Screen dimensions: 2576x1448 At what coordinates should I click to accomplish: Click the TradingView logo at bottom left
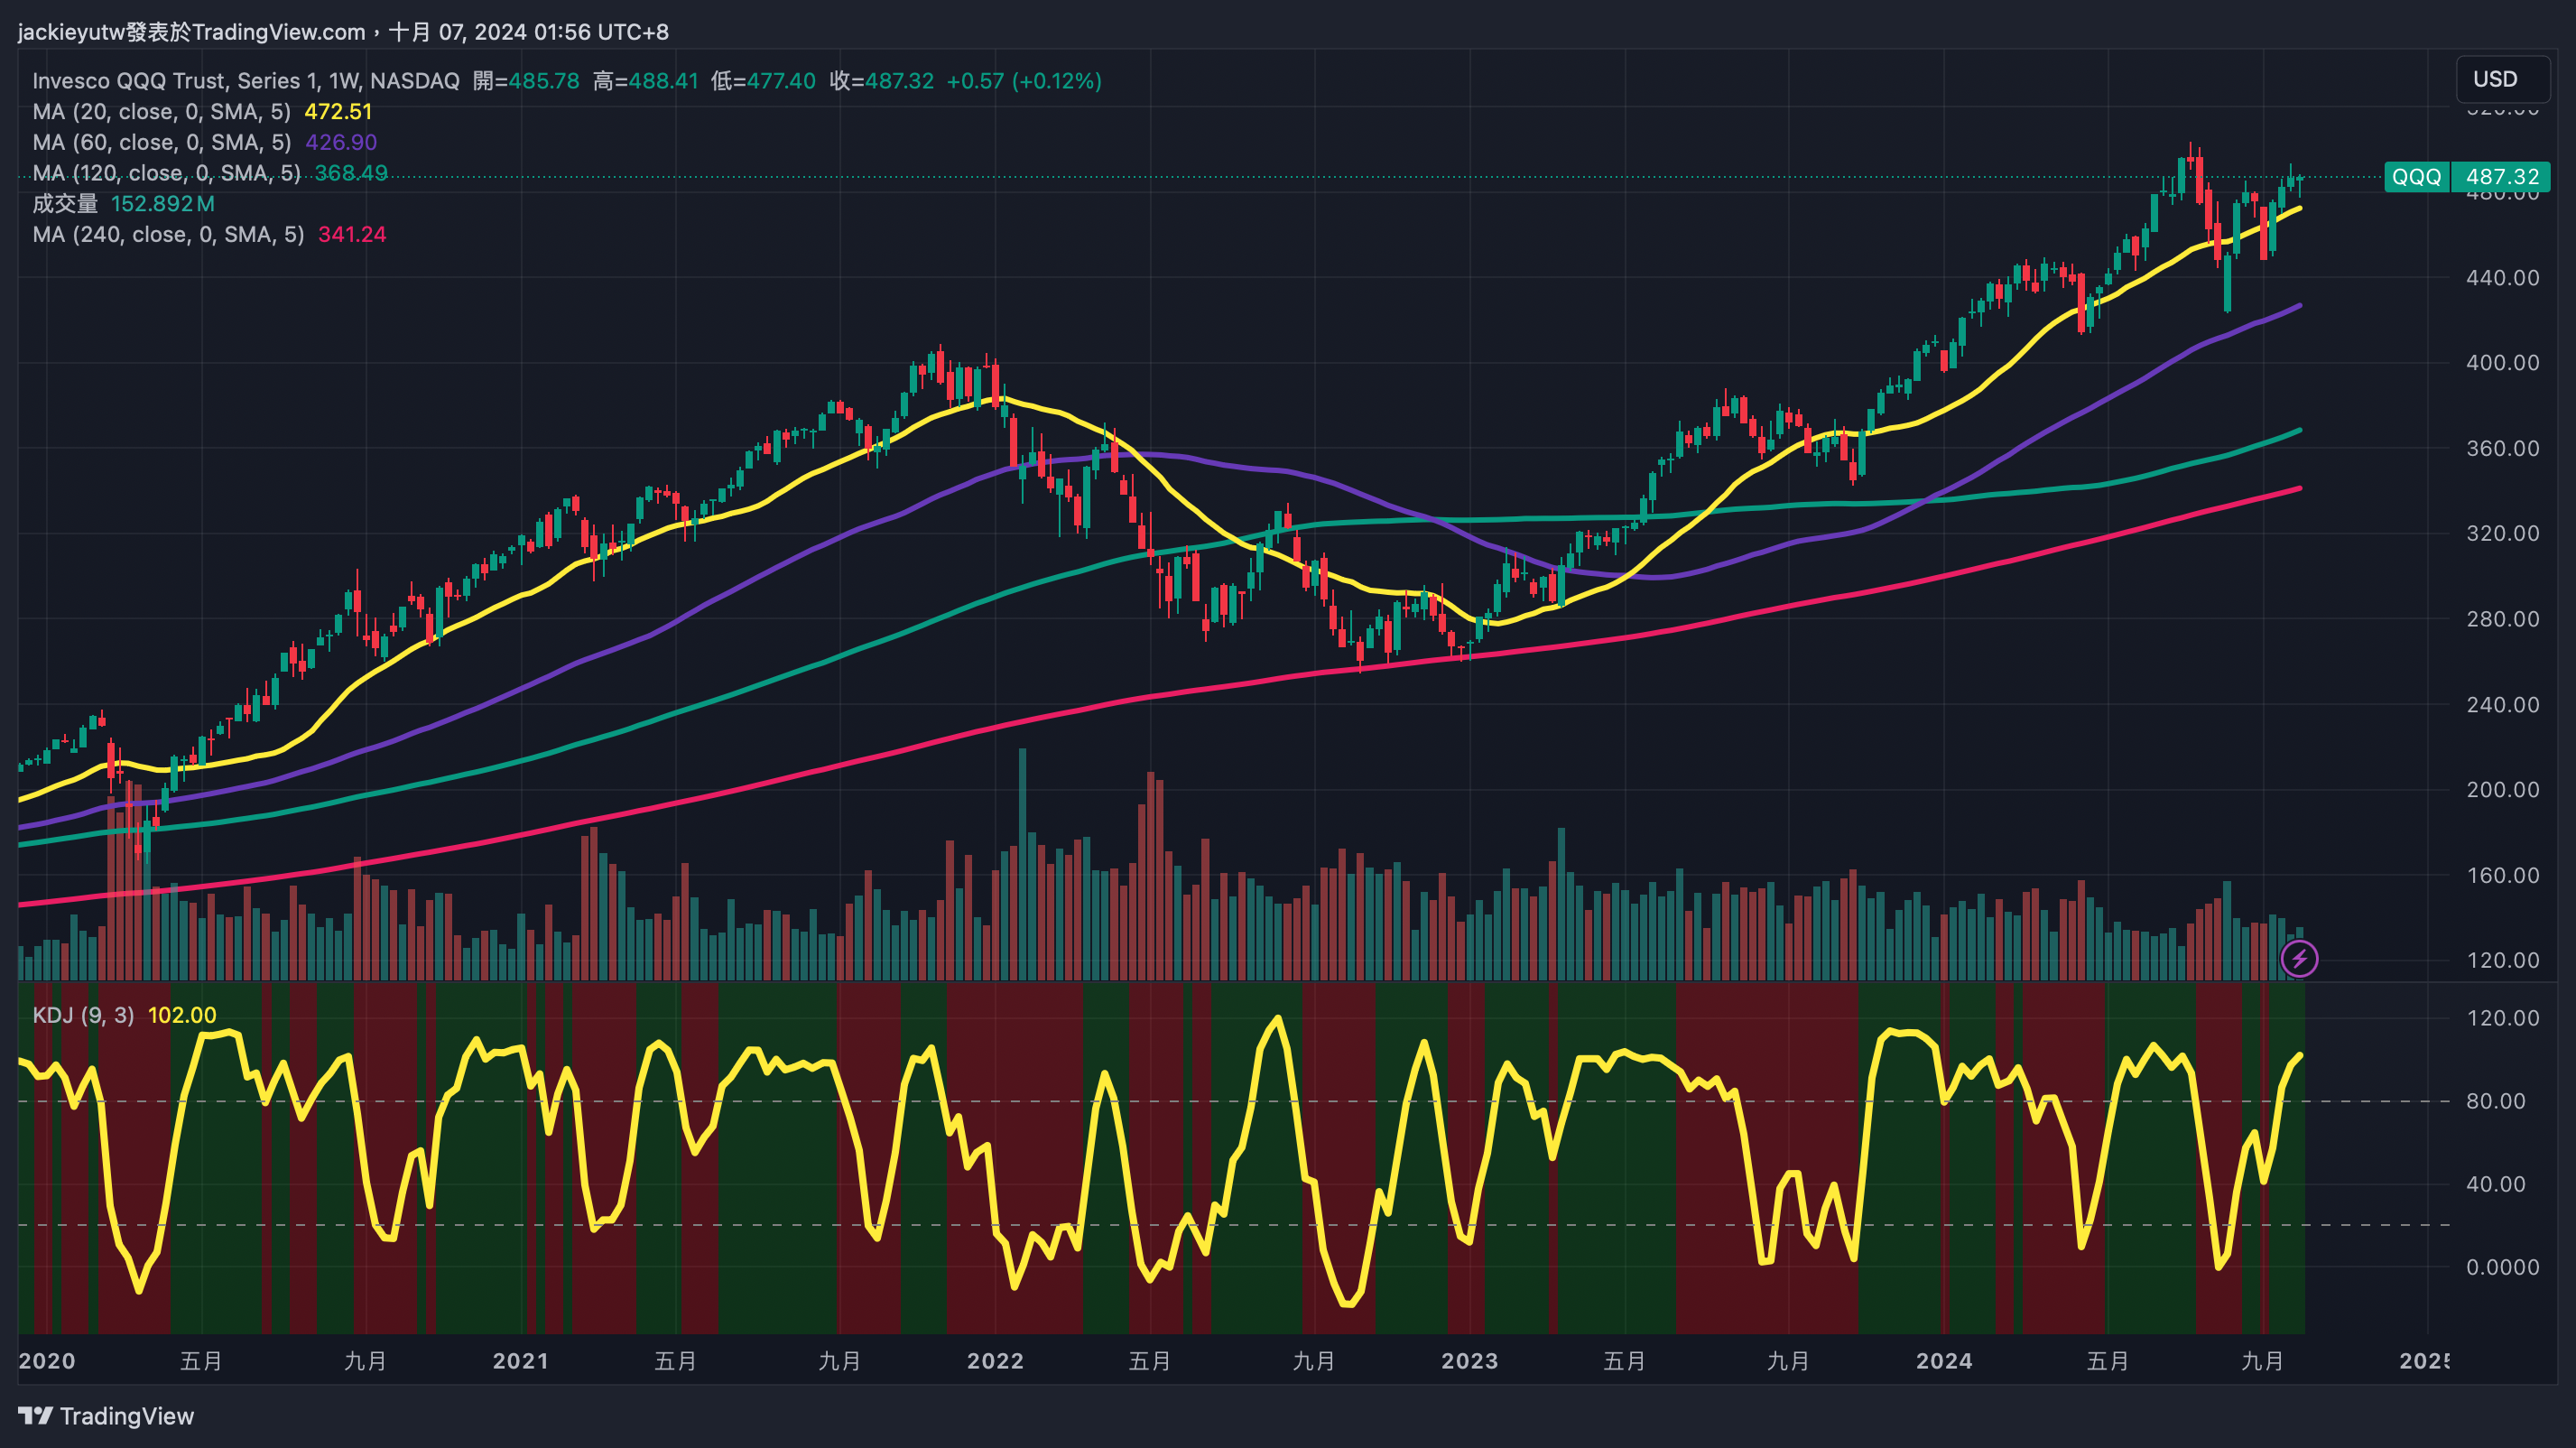point(106,1416)
